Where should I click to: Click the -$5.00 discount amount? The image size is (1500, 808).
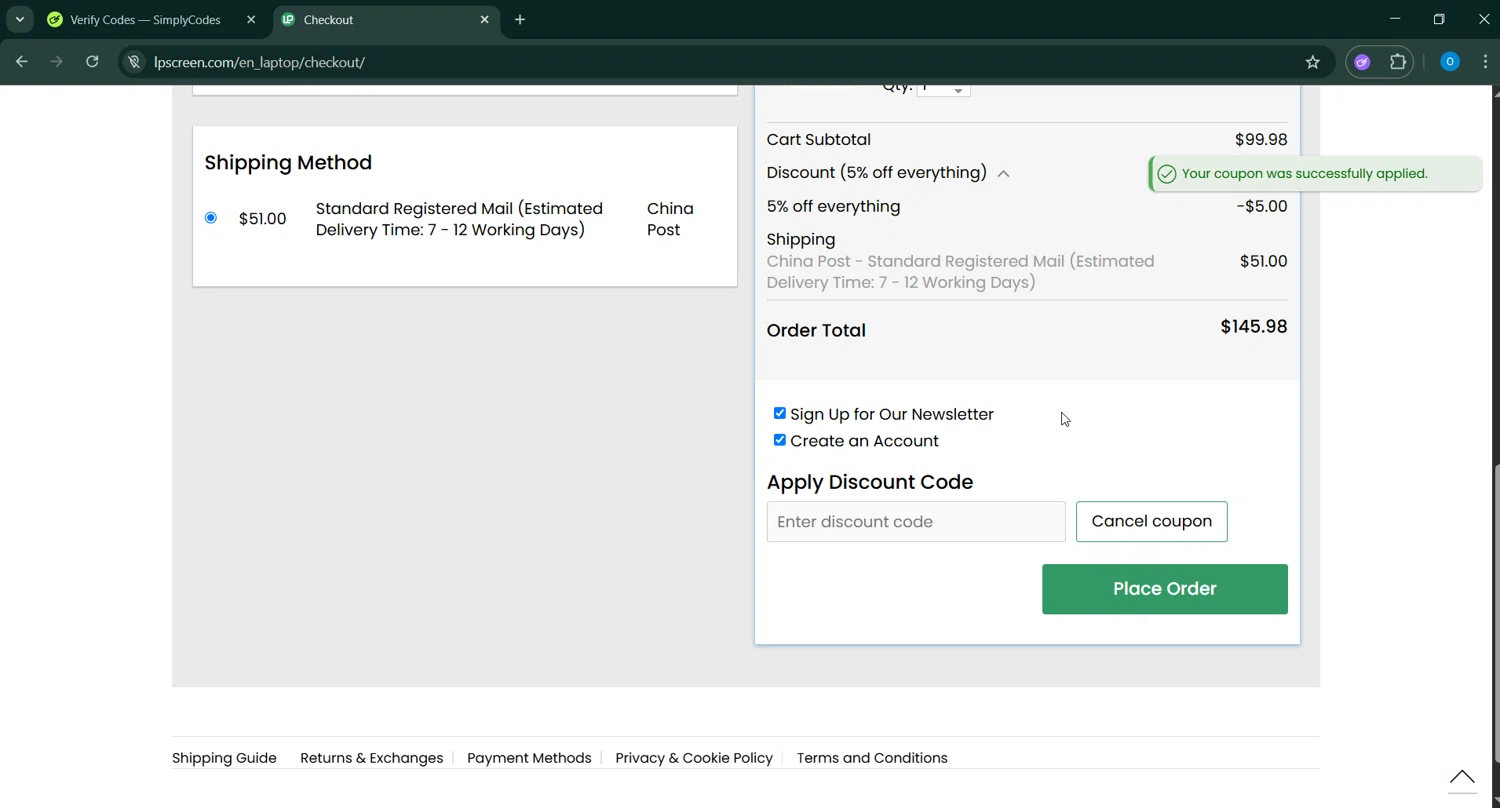tap(1262, 206)
